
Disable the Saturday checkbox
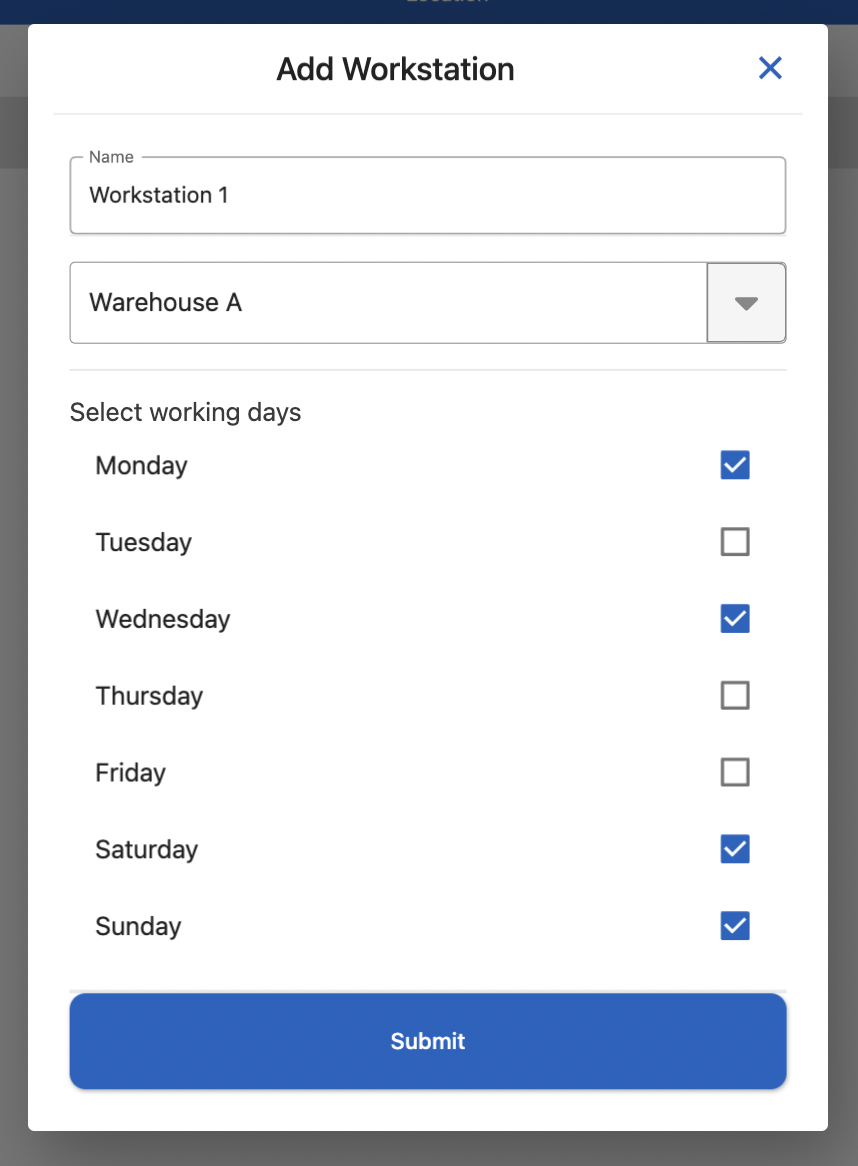point(735,849)
